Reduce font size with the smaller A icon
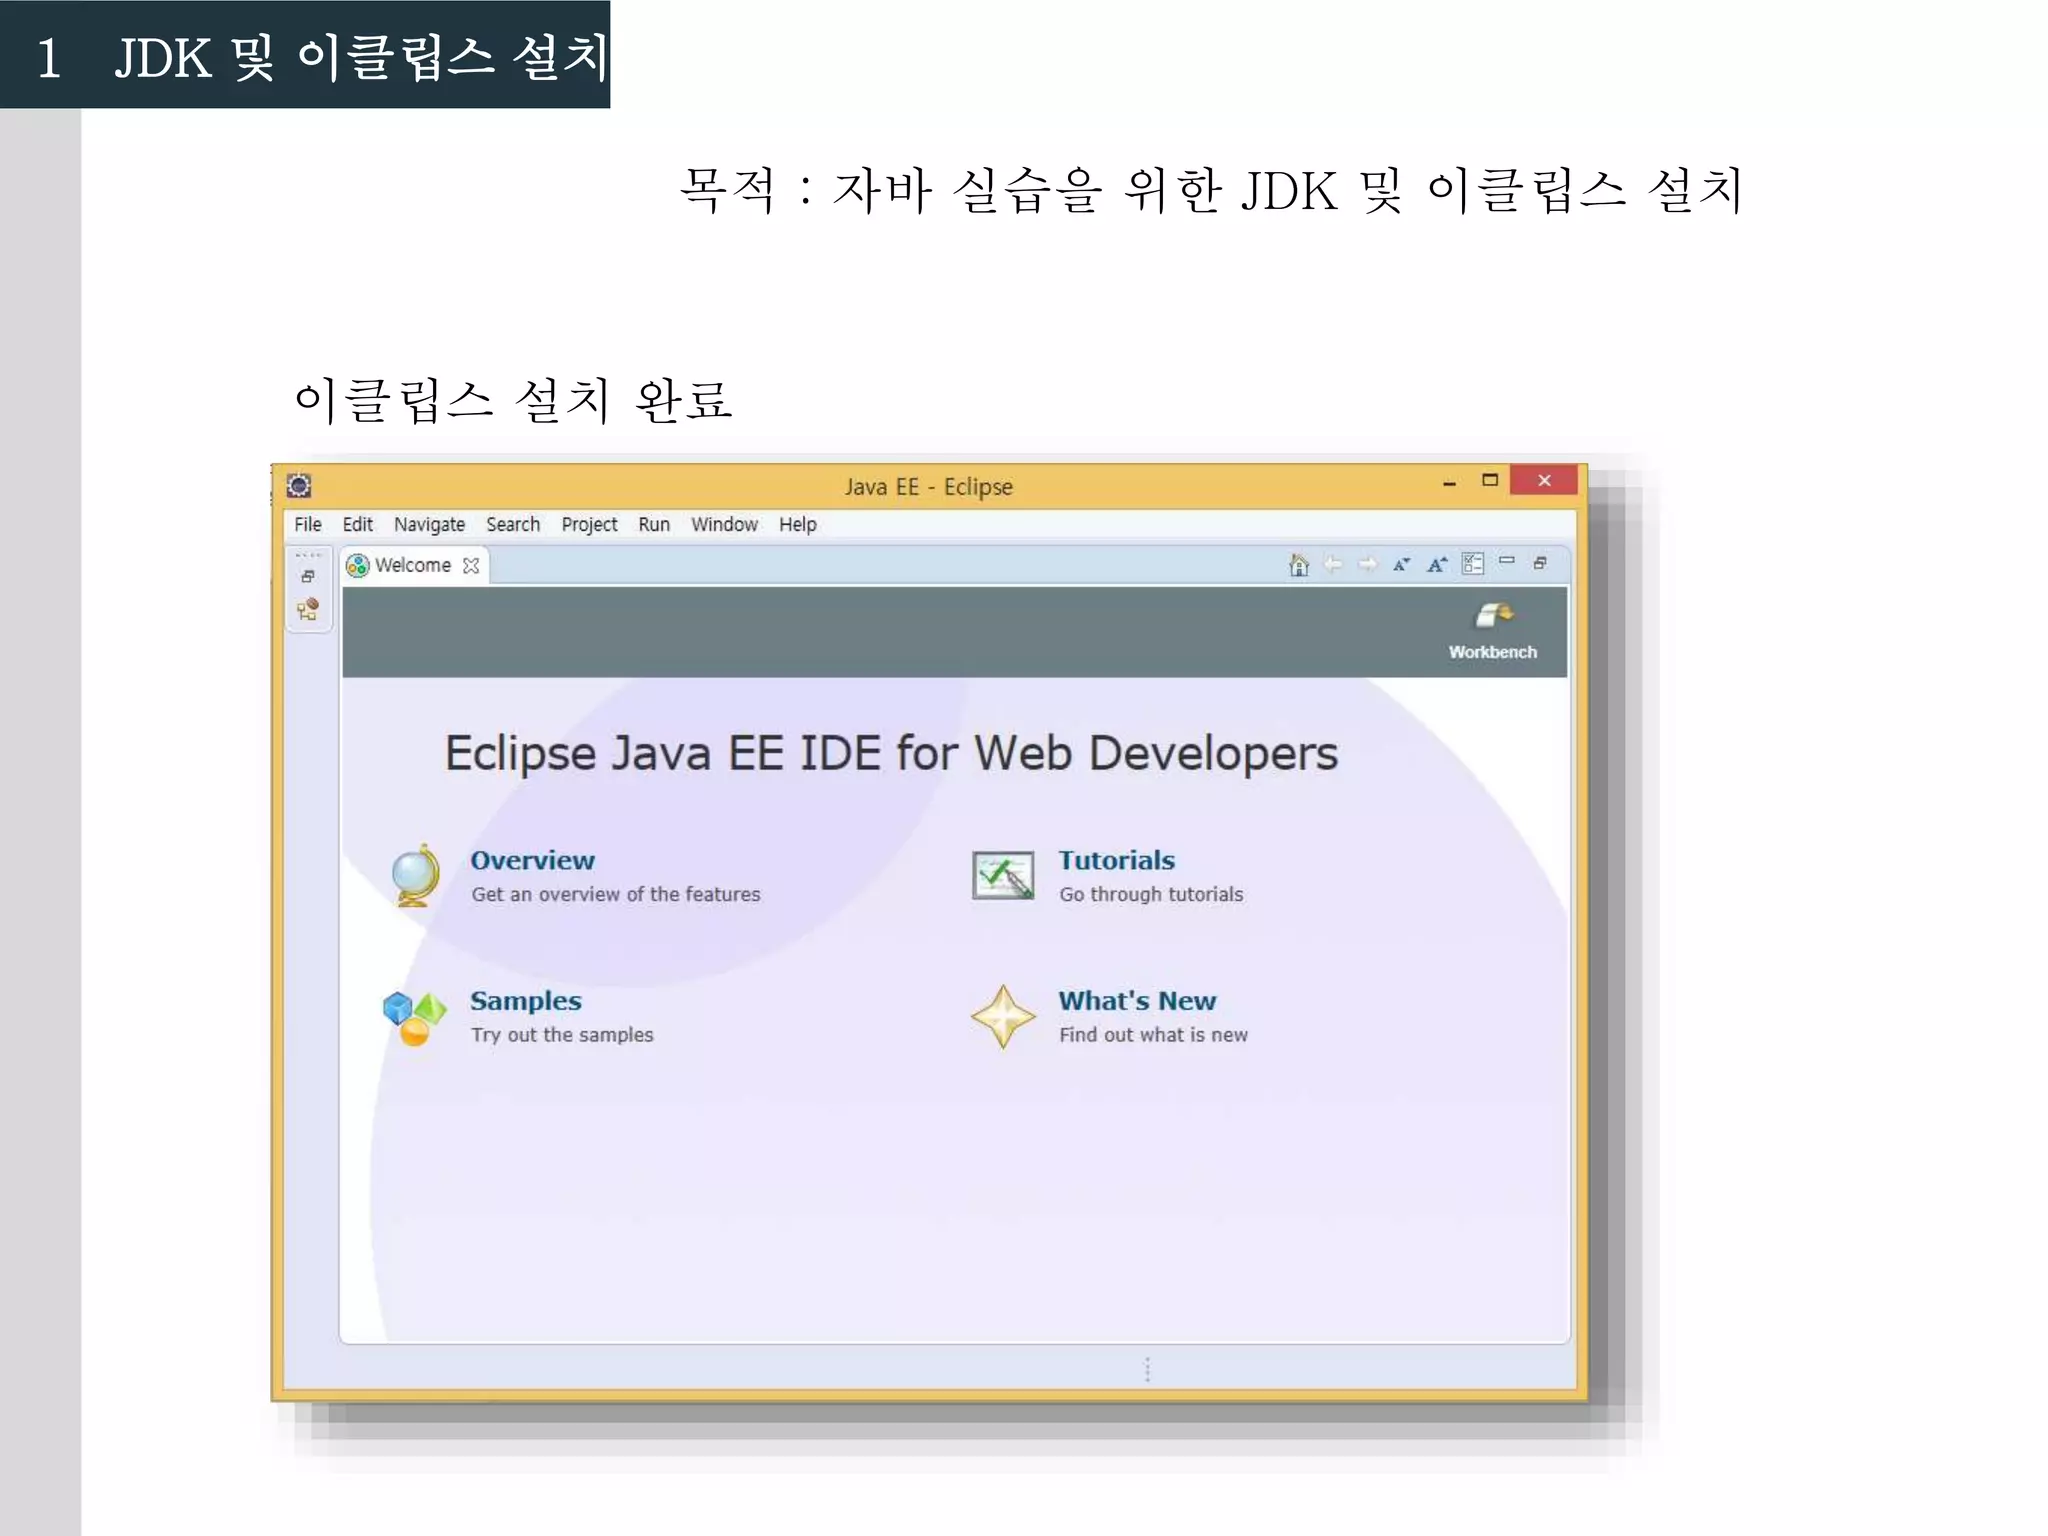Image resolution: width=2048 pixels, height=1536 pixels. coord(1401,565)
